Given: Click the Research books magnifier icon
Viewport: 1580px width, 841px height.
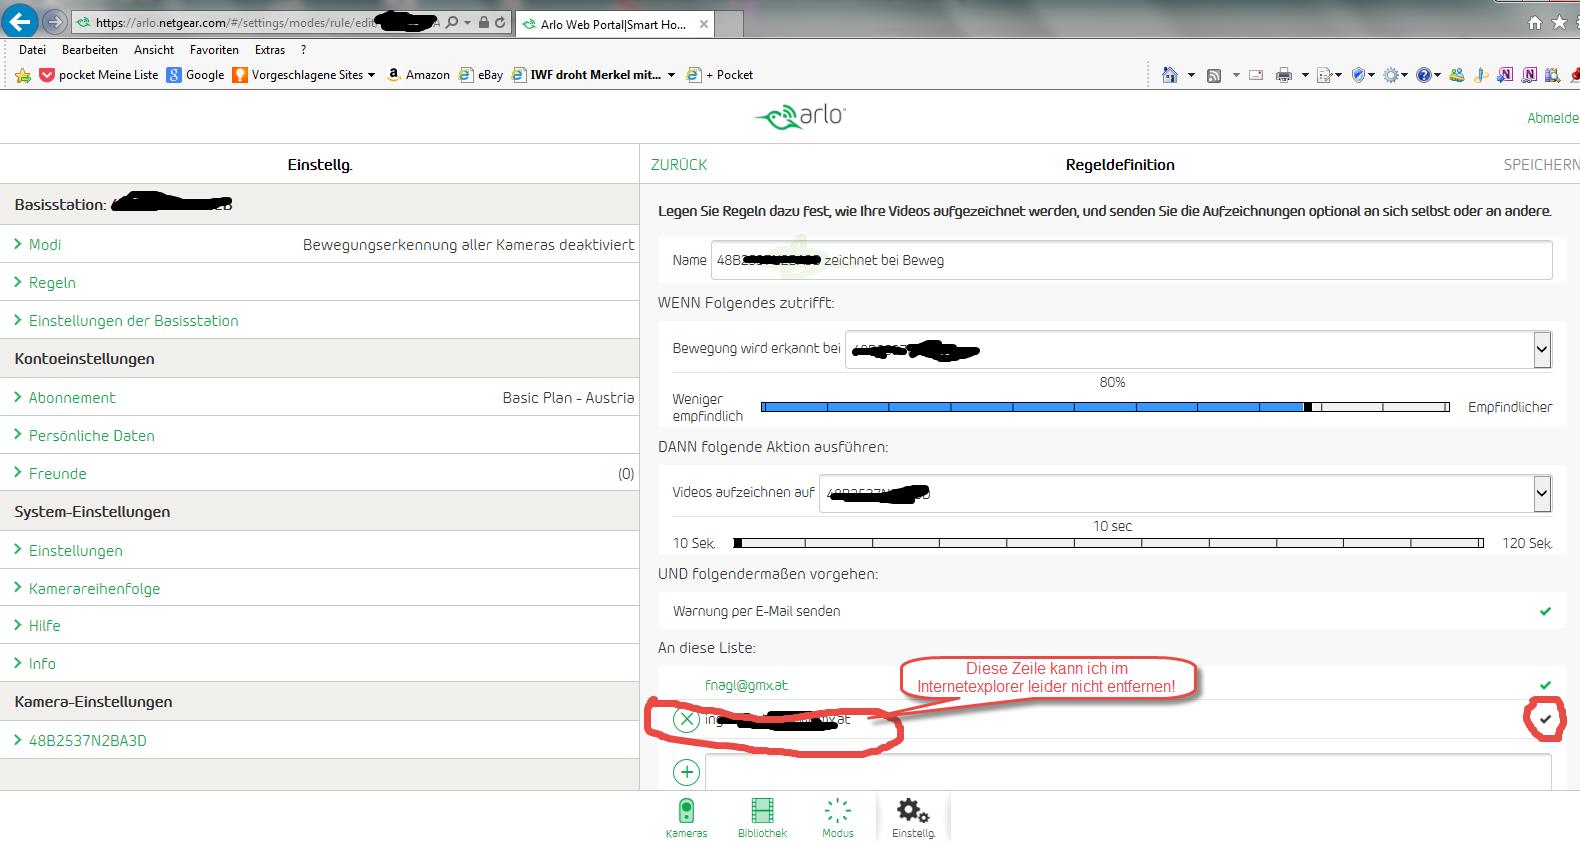Looking at the screenshot, I should pos(1552,75).
